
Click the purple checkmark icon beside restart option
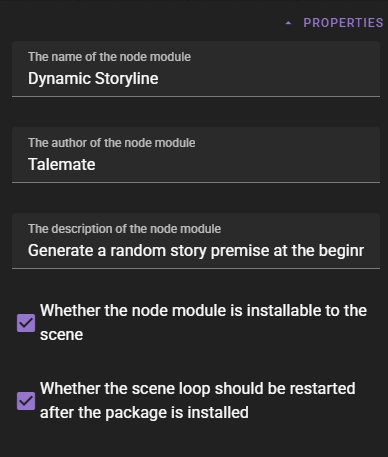tap(26, 401)
